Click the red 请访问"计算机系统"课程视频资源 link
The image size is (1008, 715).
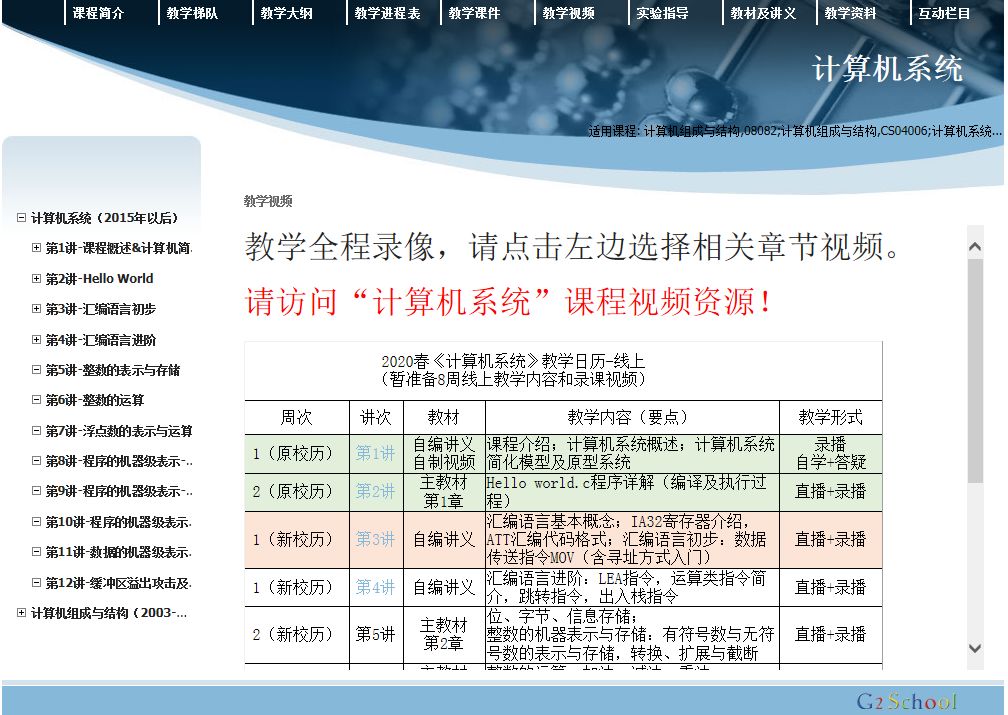[509, 302]
